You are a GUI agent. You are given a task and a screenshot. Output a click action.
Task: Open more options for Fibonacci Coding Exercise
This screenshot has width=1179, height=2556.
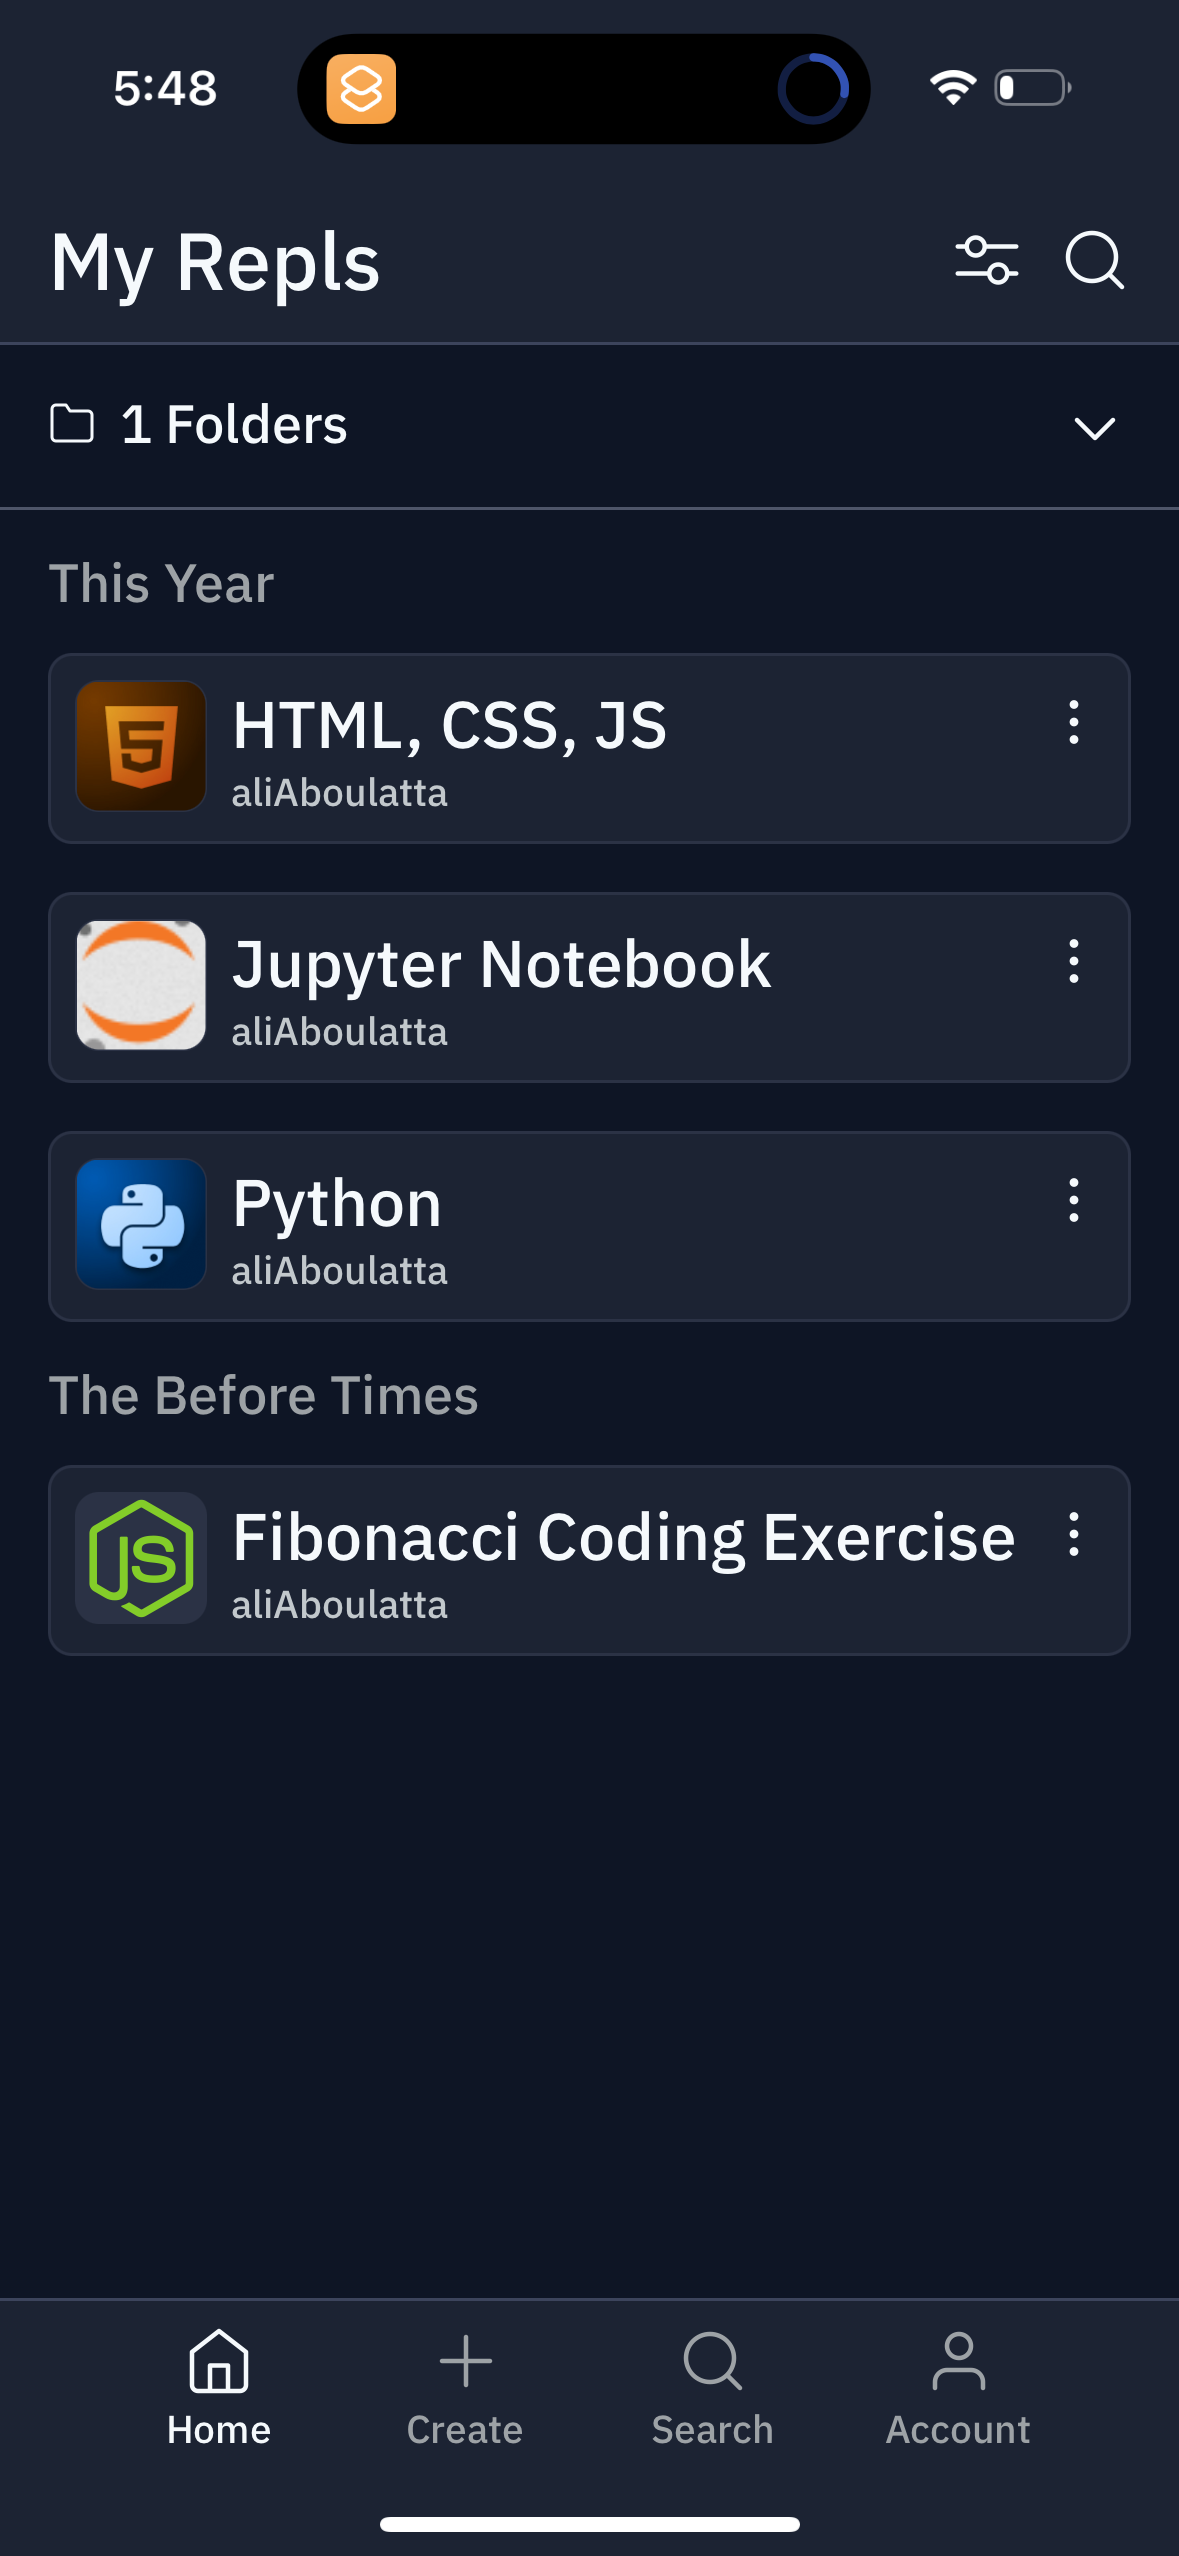(1073, 1534)
